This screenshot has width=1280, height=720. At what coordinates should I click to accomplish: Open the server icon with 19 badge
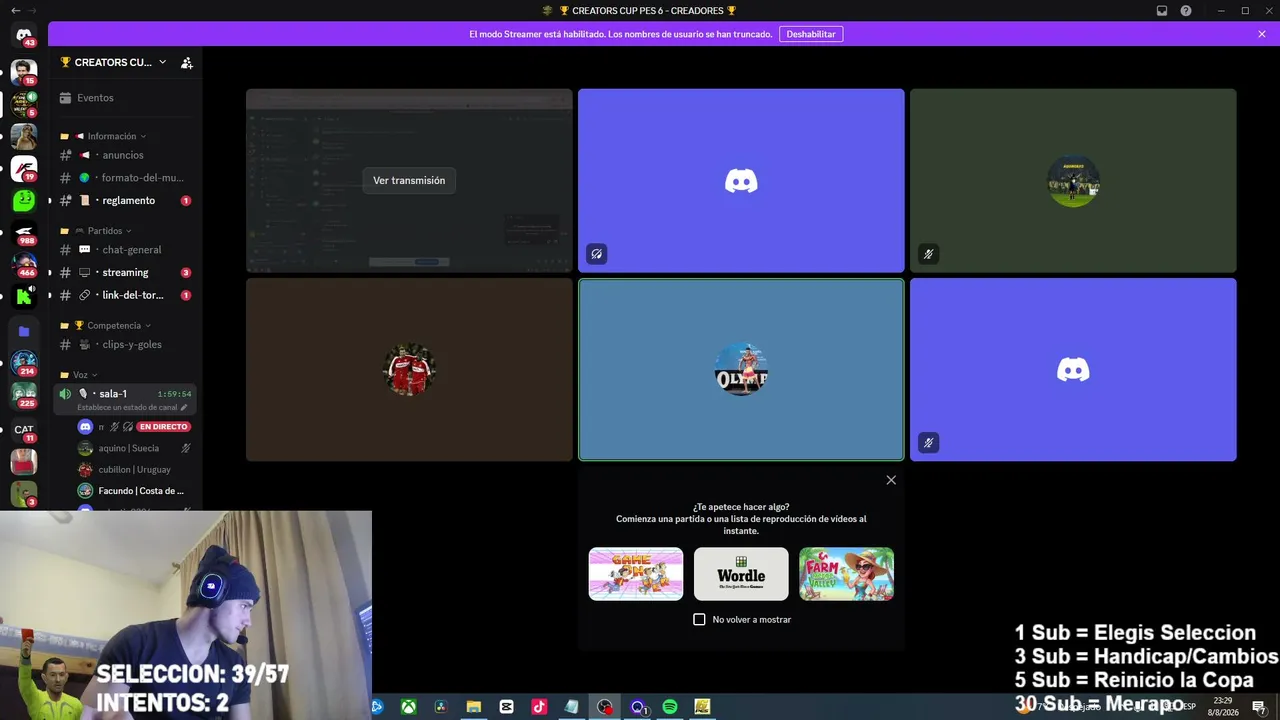pos(24,168)
